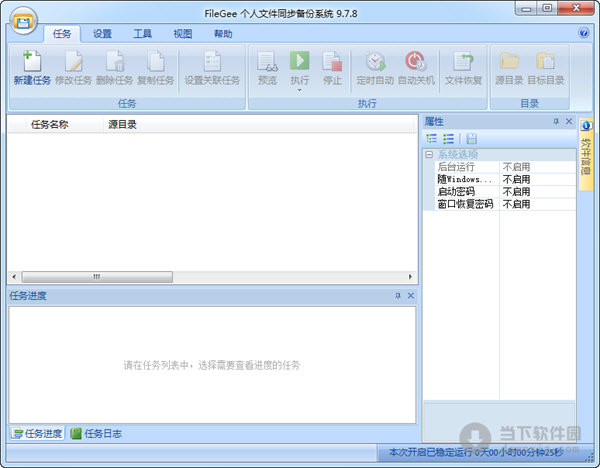This screenshot has width=600, height=468.
Task: Click the Auto Shutdown (自动关机) icon
Action: [416, 61]
